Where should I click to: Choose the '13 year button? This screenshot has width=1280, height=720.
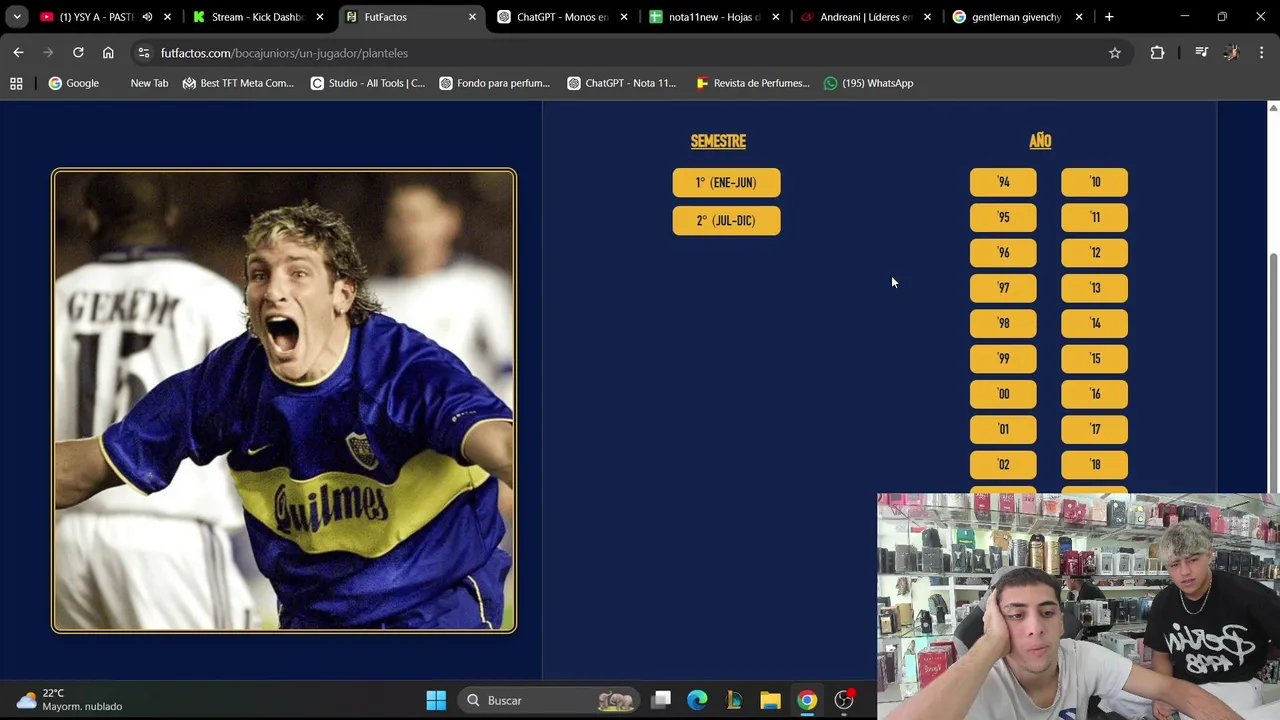coord(1094,288)
